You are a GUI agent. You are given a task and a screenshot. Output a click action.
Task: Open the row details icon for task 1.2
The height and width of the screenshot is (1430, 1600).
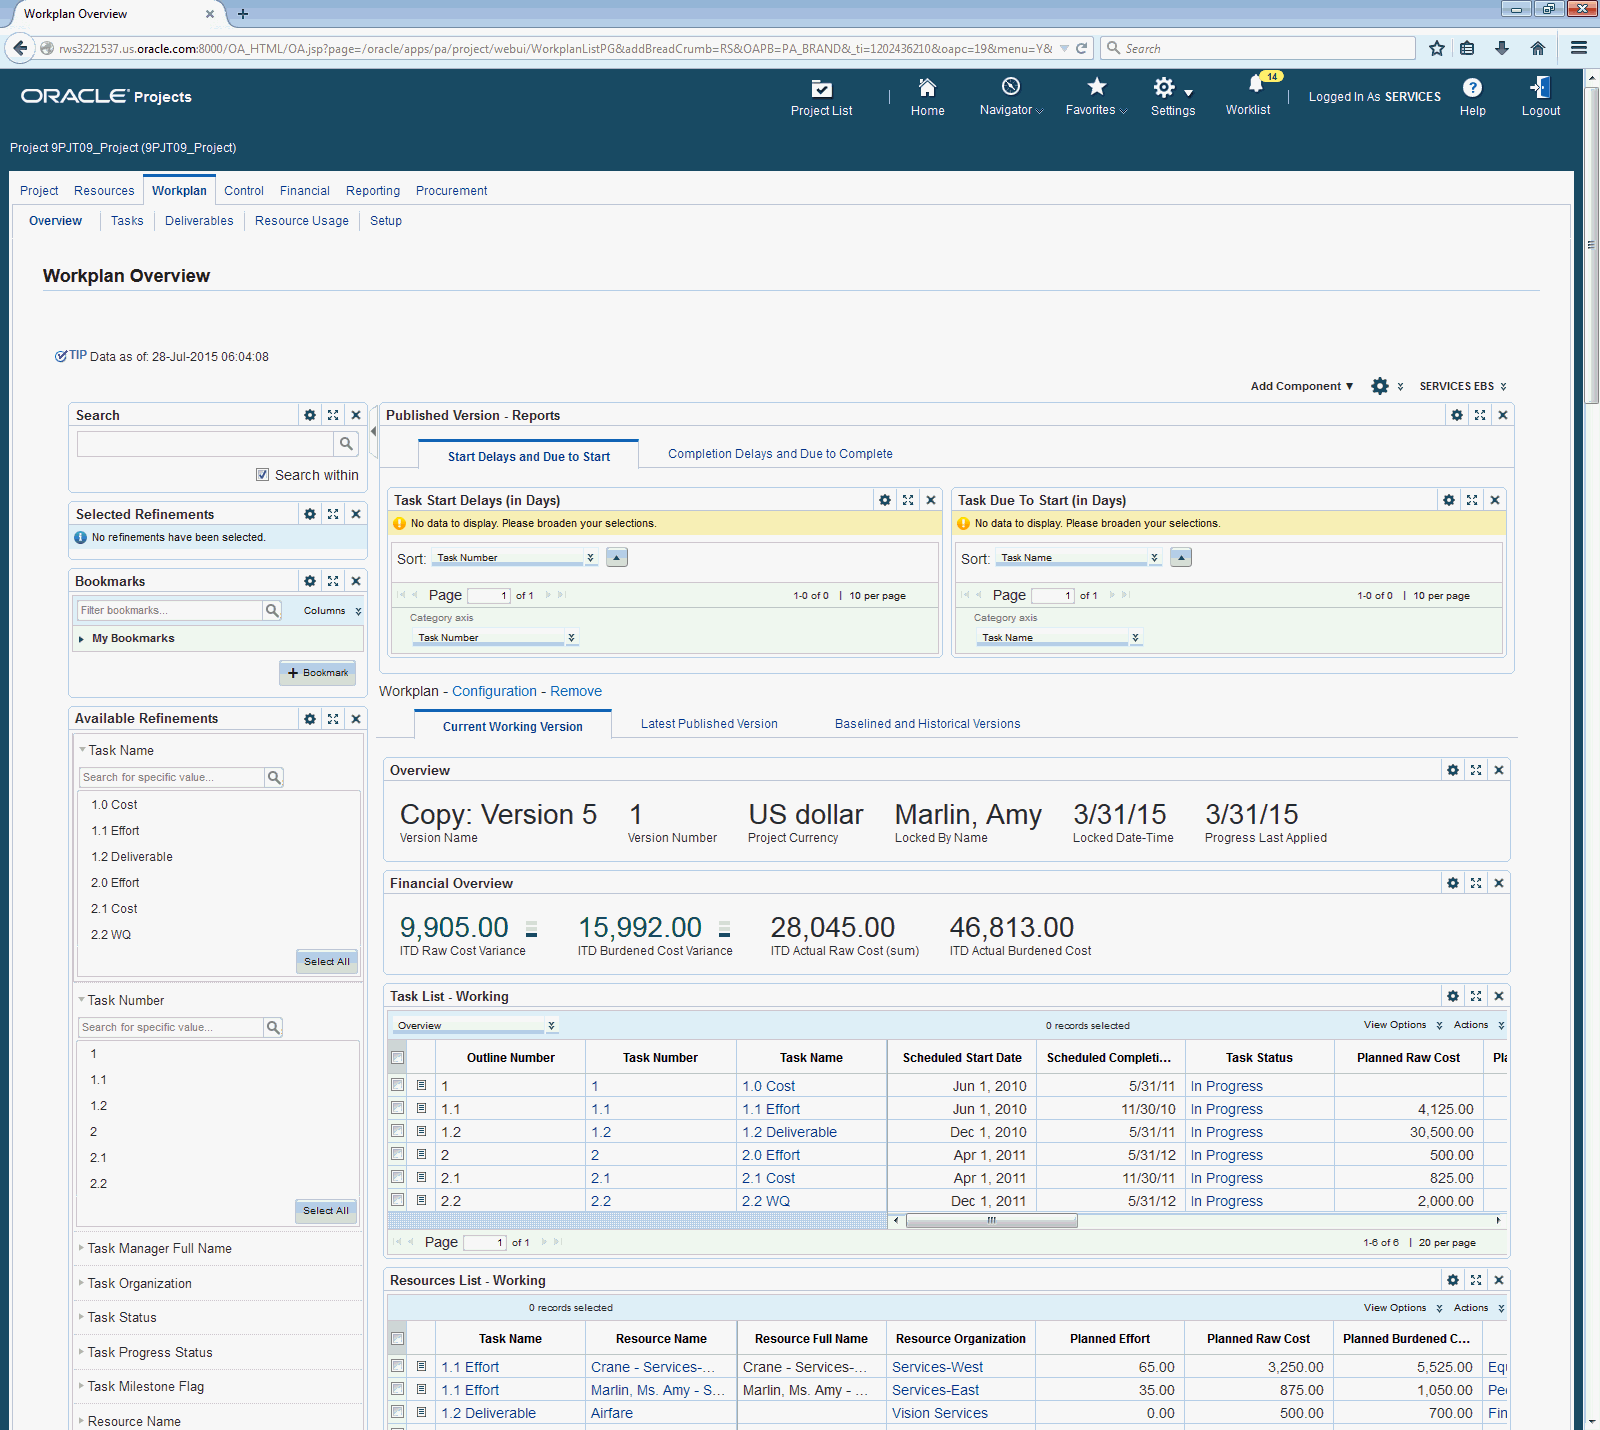pyautogui.click(x=422, y=1131)
